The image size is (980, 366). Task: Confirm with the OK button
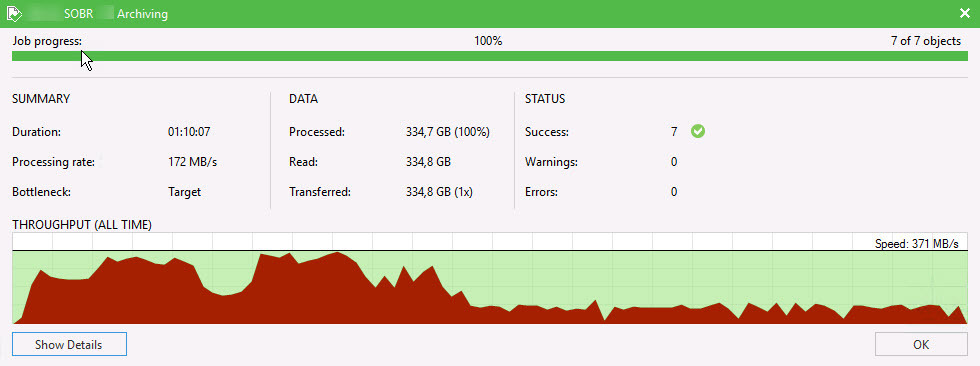921,344
